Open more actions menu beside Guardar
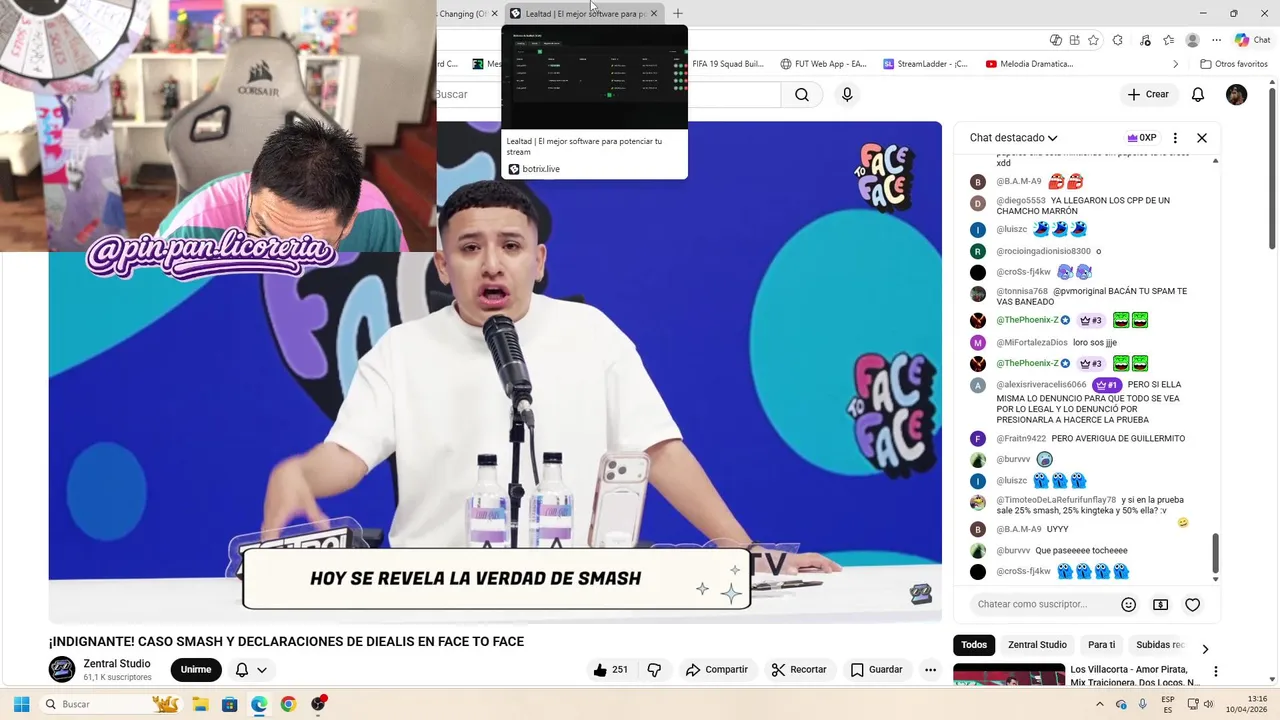The image size is (1280, 720). click(930, 670)
